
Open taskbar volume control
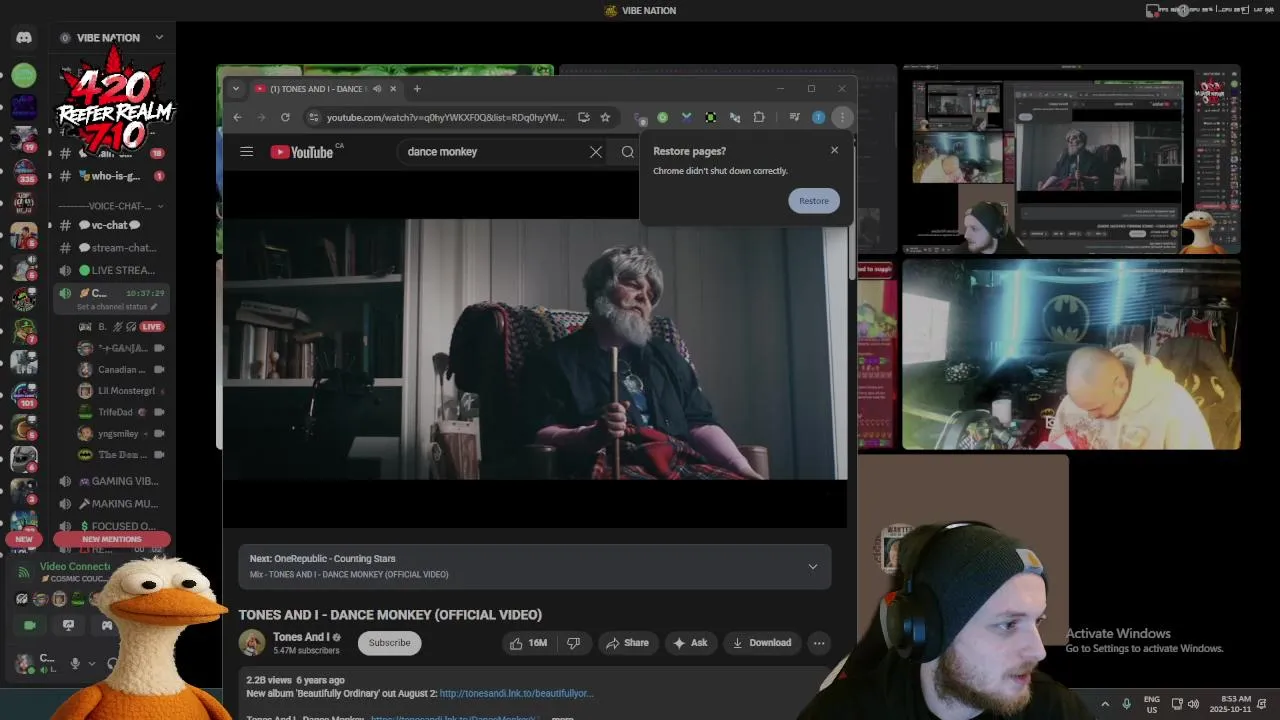(x=1193, y=704)
